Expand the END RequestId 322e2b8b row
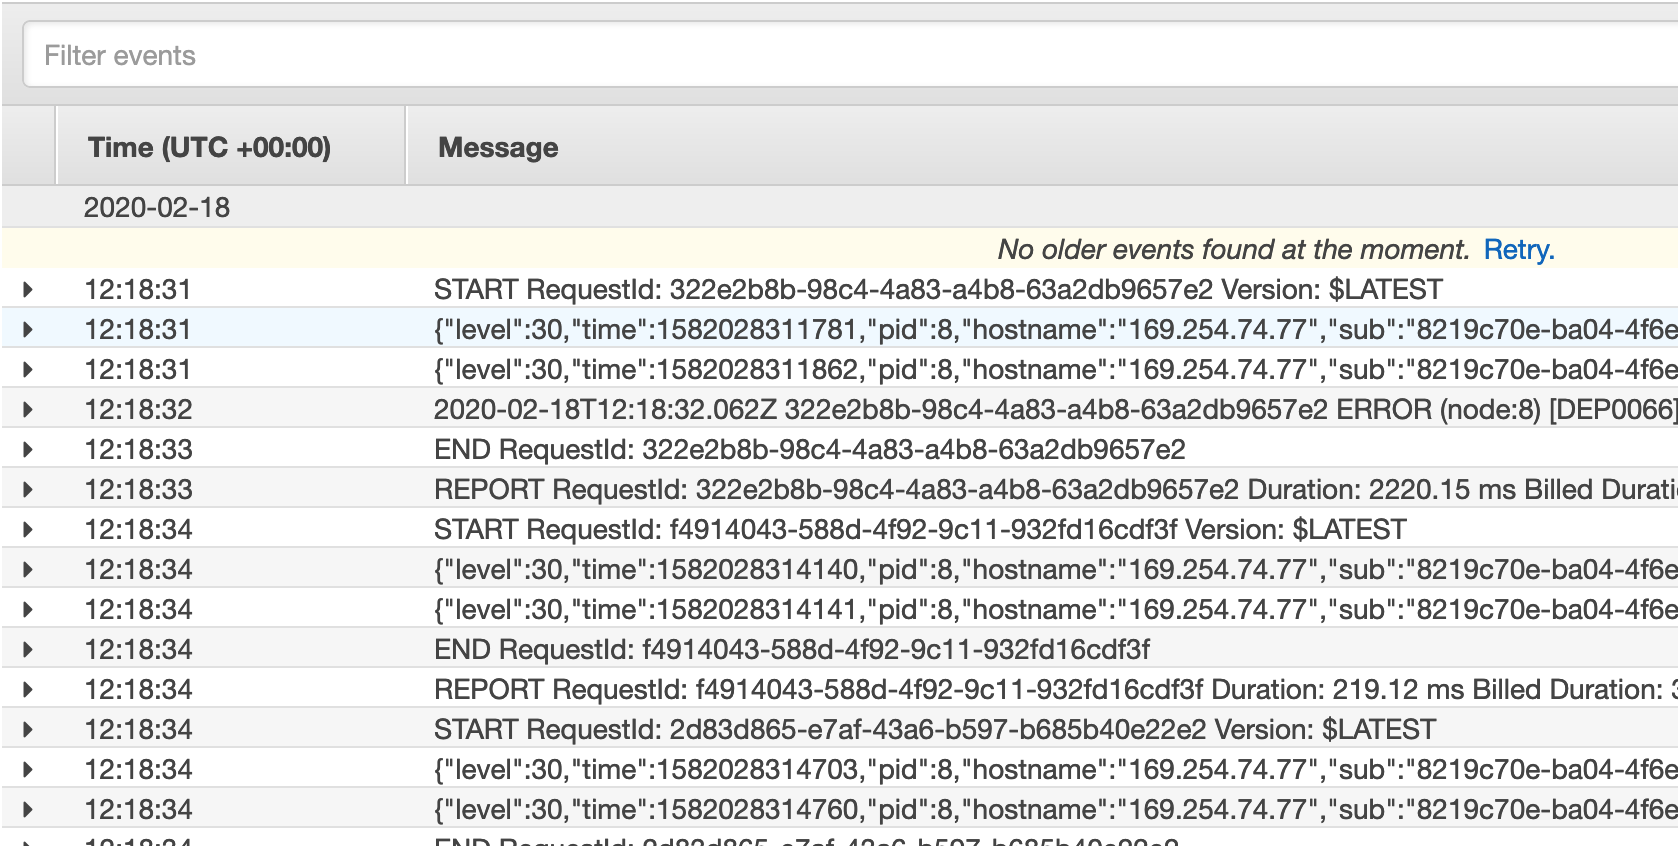This screenshot has width=1678, height=846. tap(28, 450)
